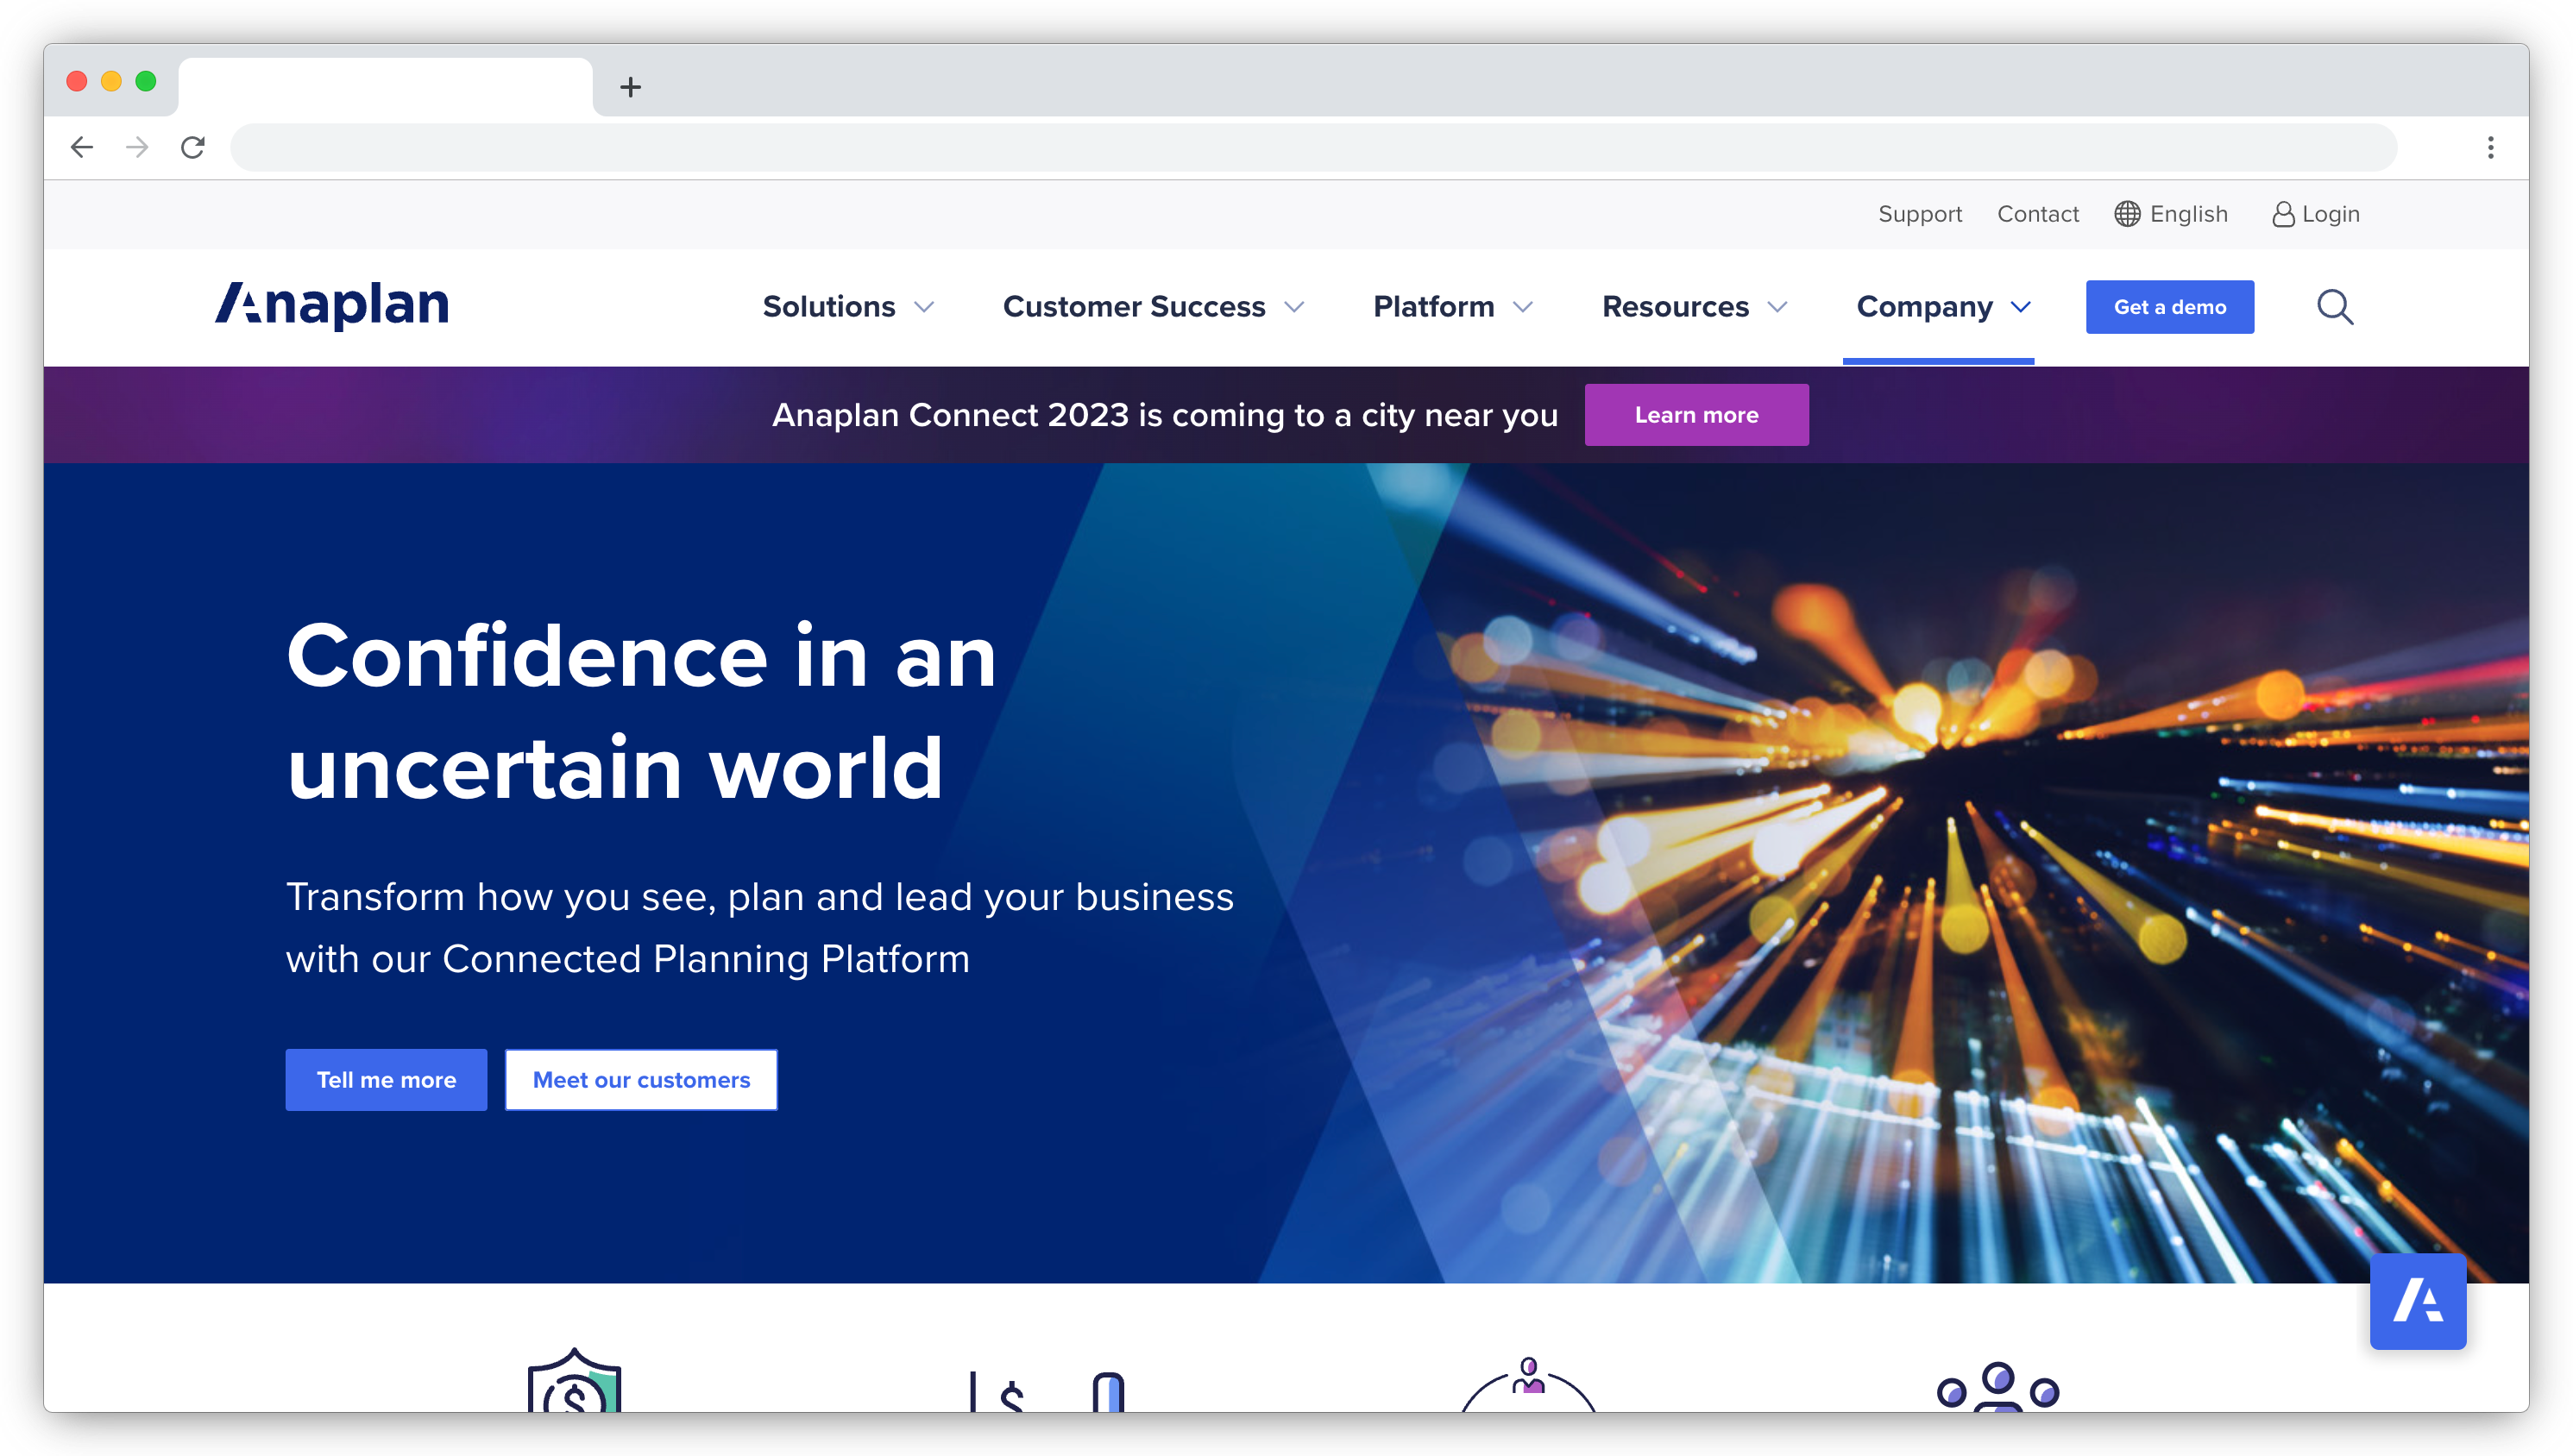Select the open browser tab
Screen dimensions: 2573x1456
[385, 87]
